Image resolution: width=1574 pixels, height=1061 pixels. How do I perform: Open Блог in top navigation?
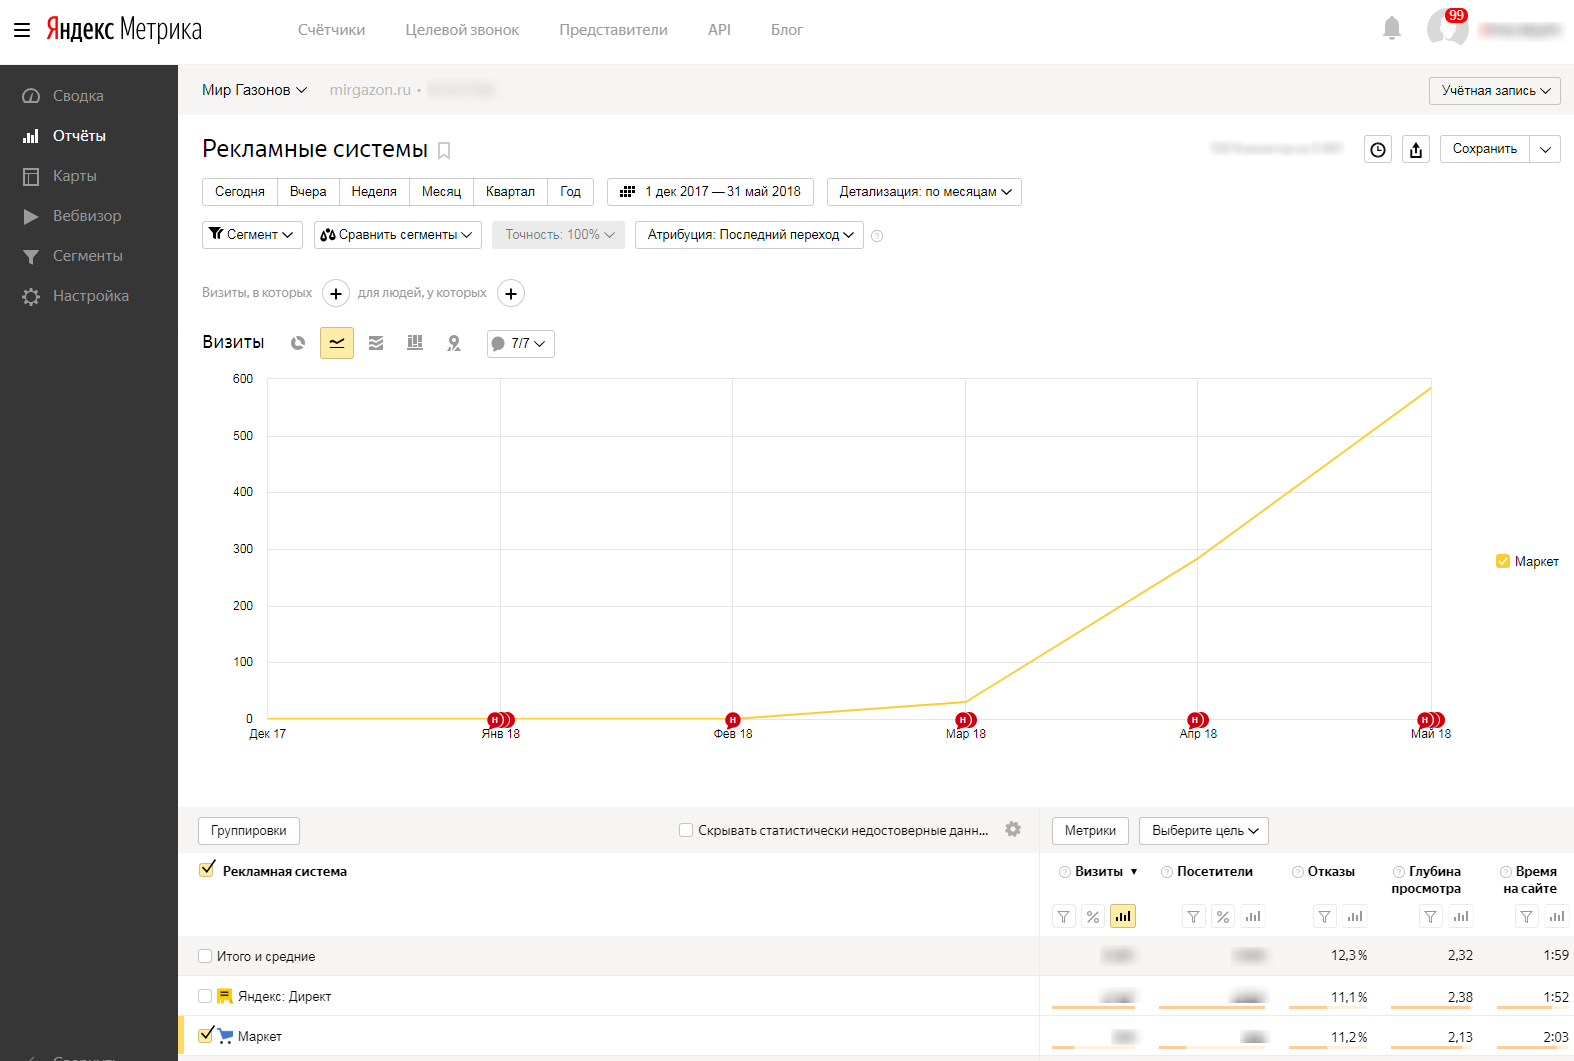[787, 30]
